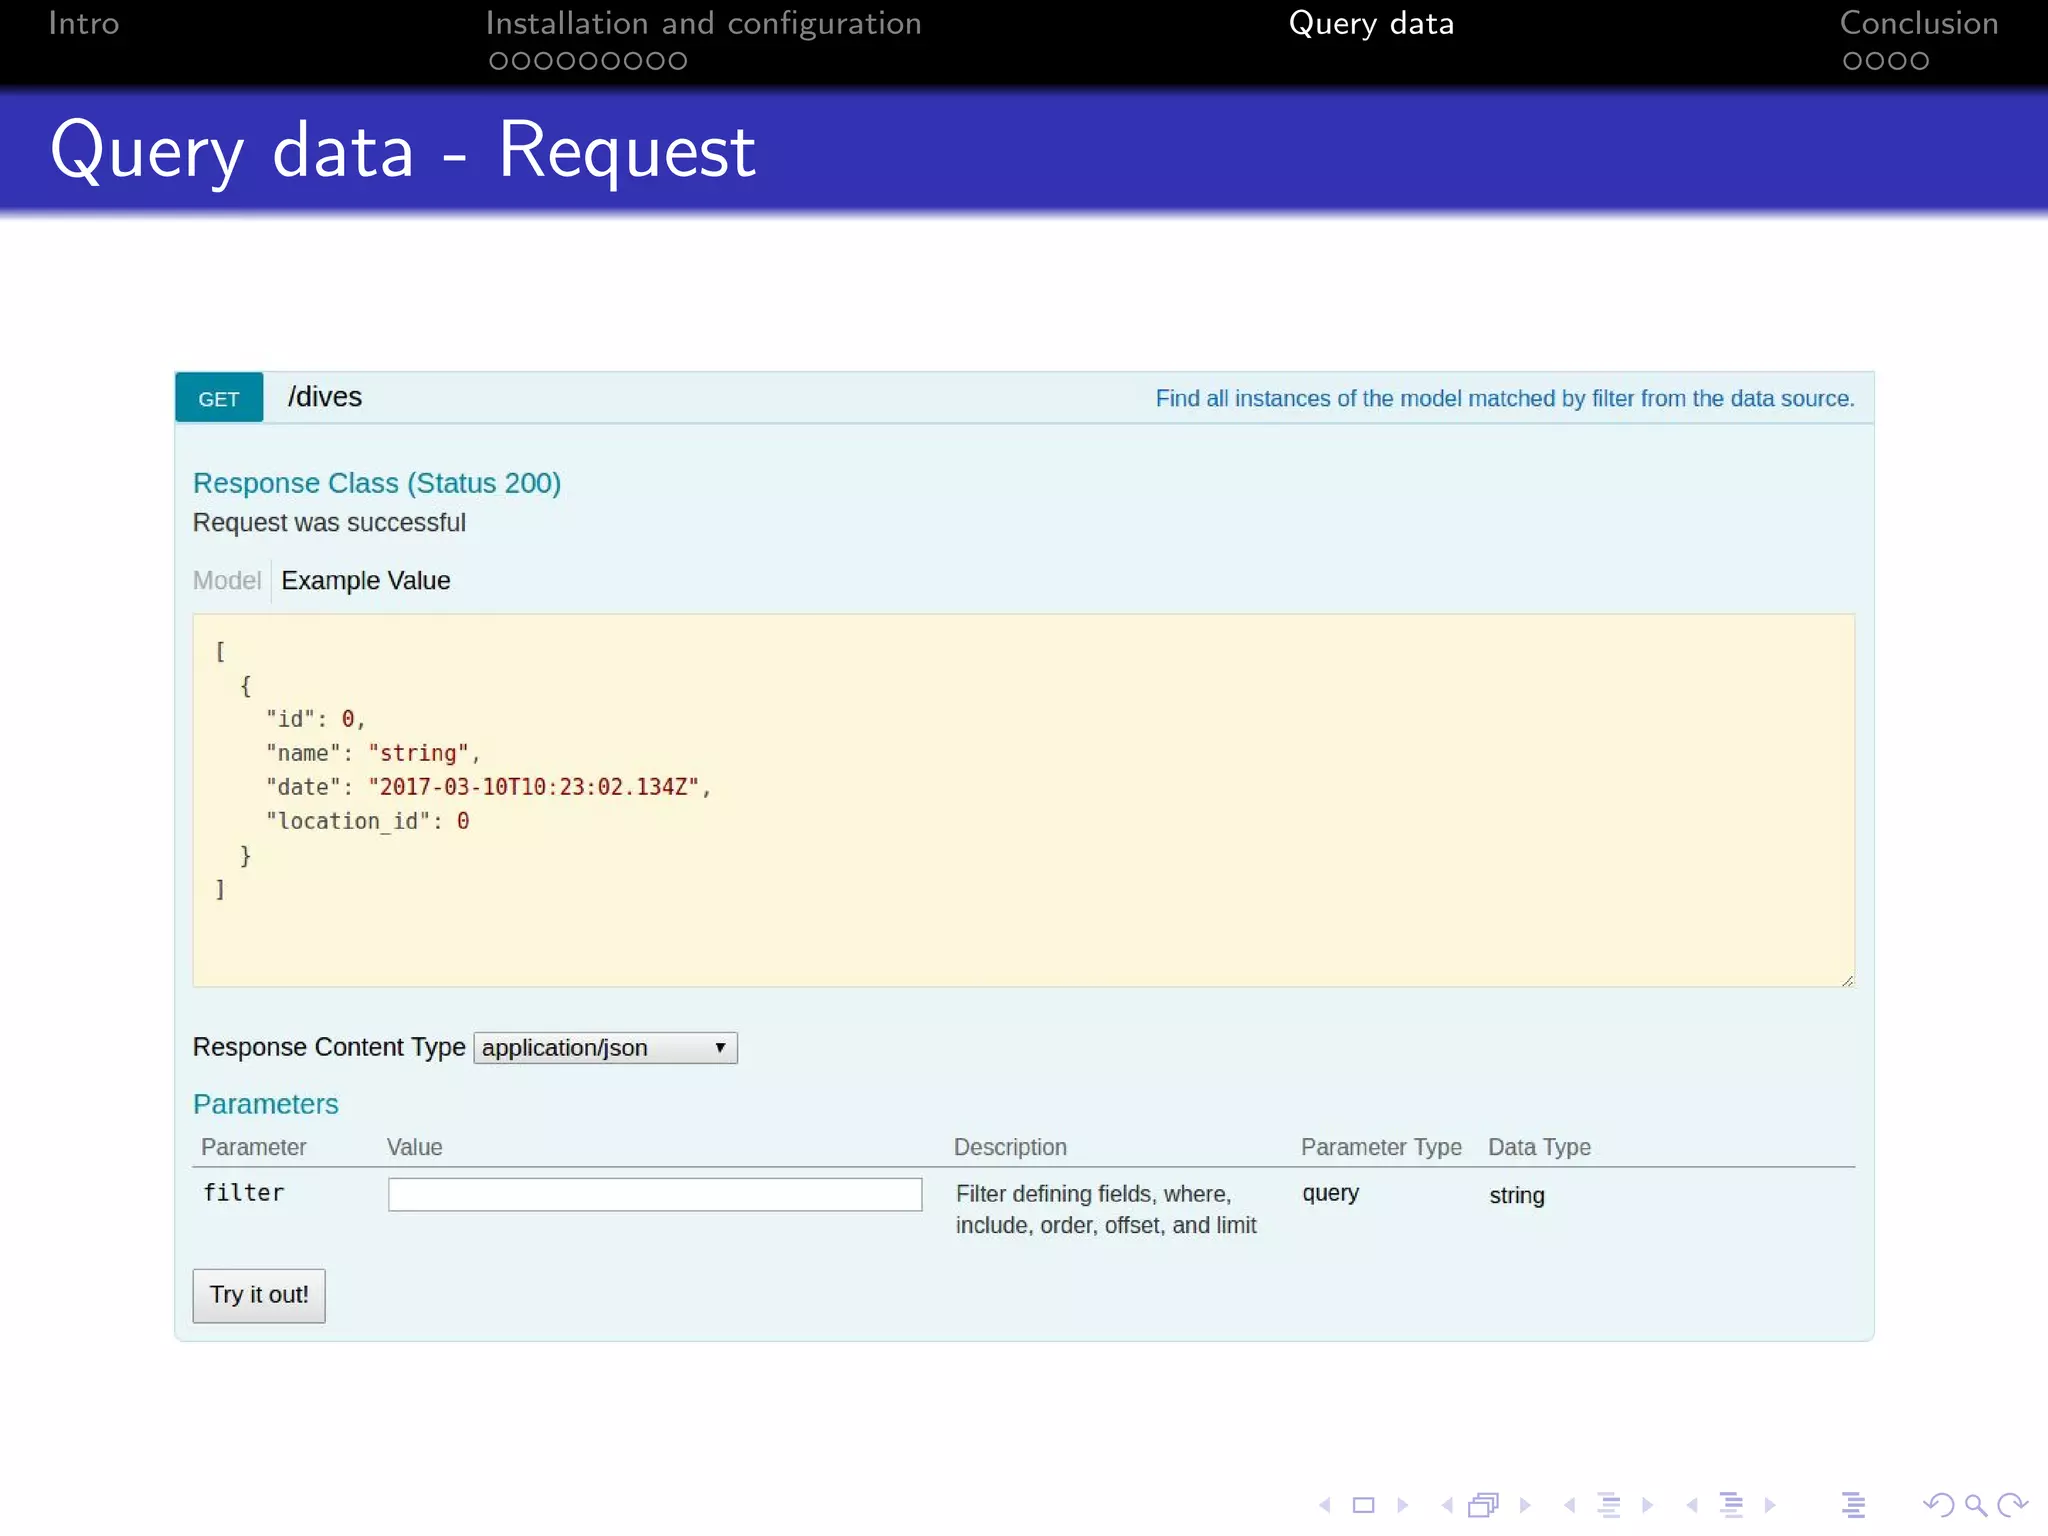2048x1536 pixels.
Task: Switch to the Example Value tab
Action: 366,580
